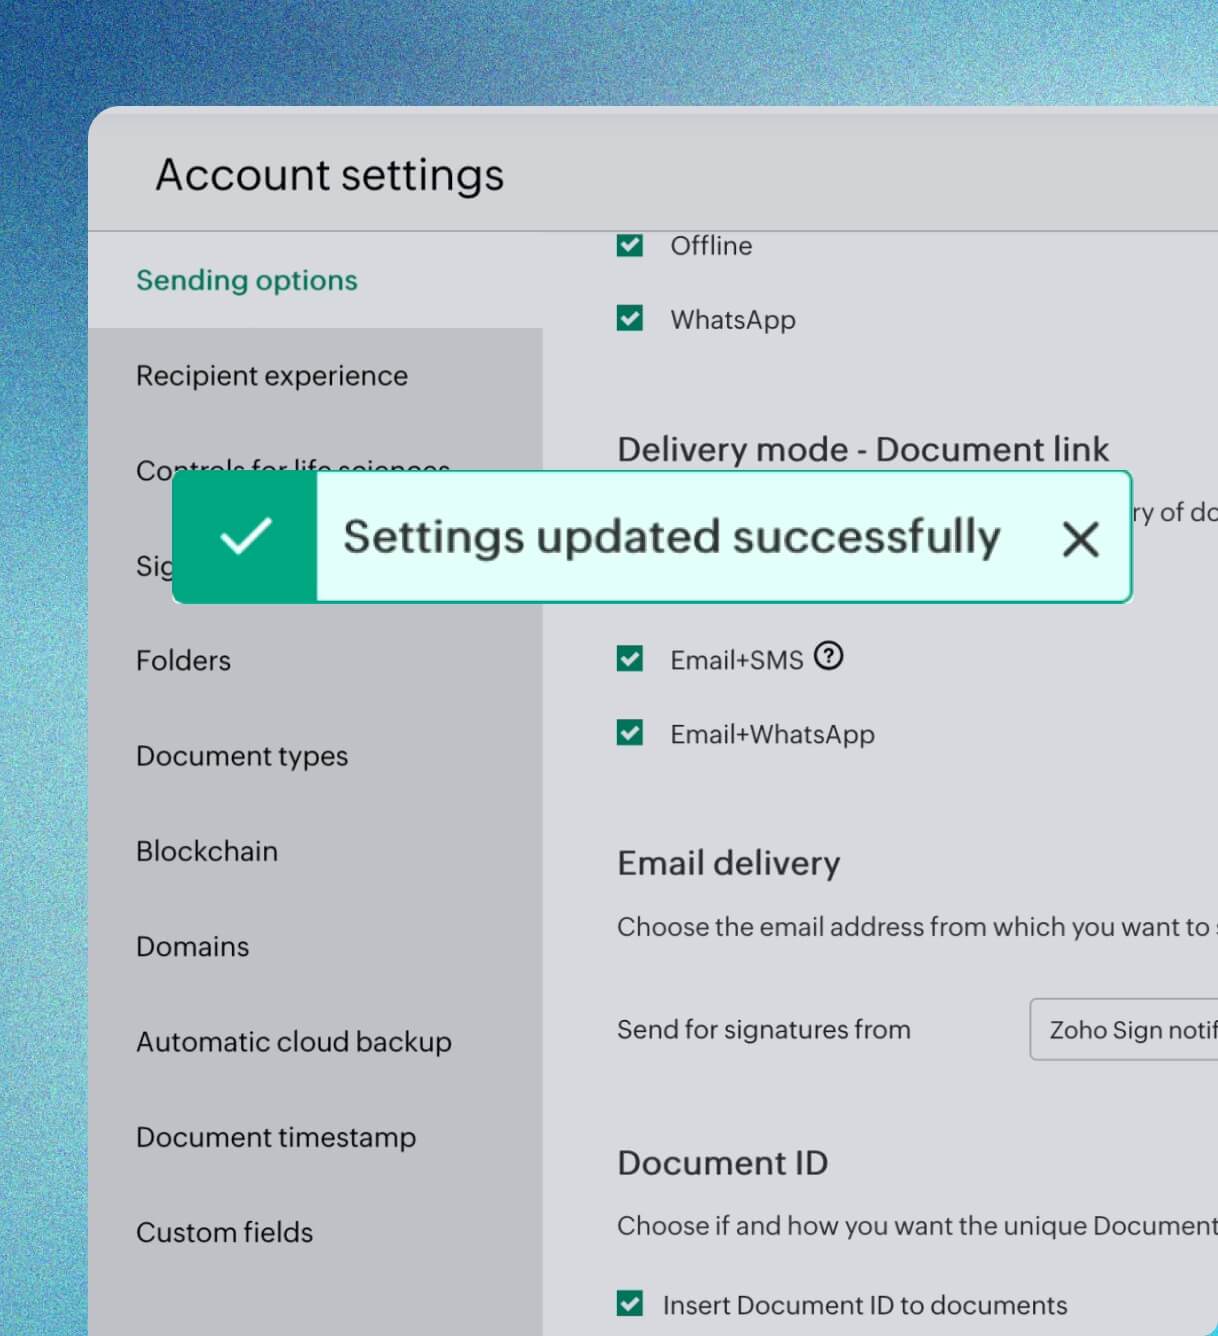Open the Recipient experience section
1218x1336 pixels.
coord(271,375)
